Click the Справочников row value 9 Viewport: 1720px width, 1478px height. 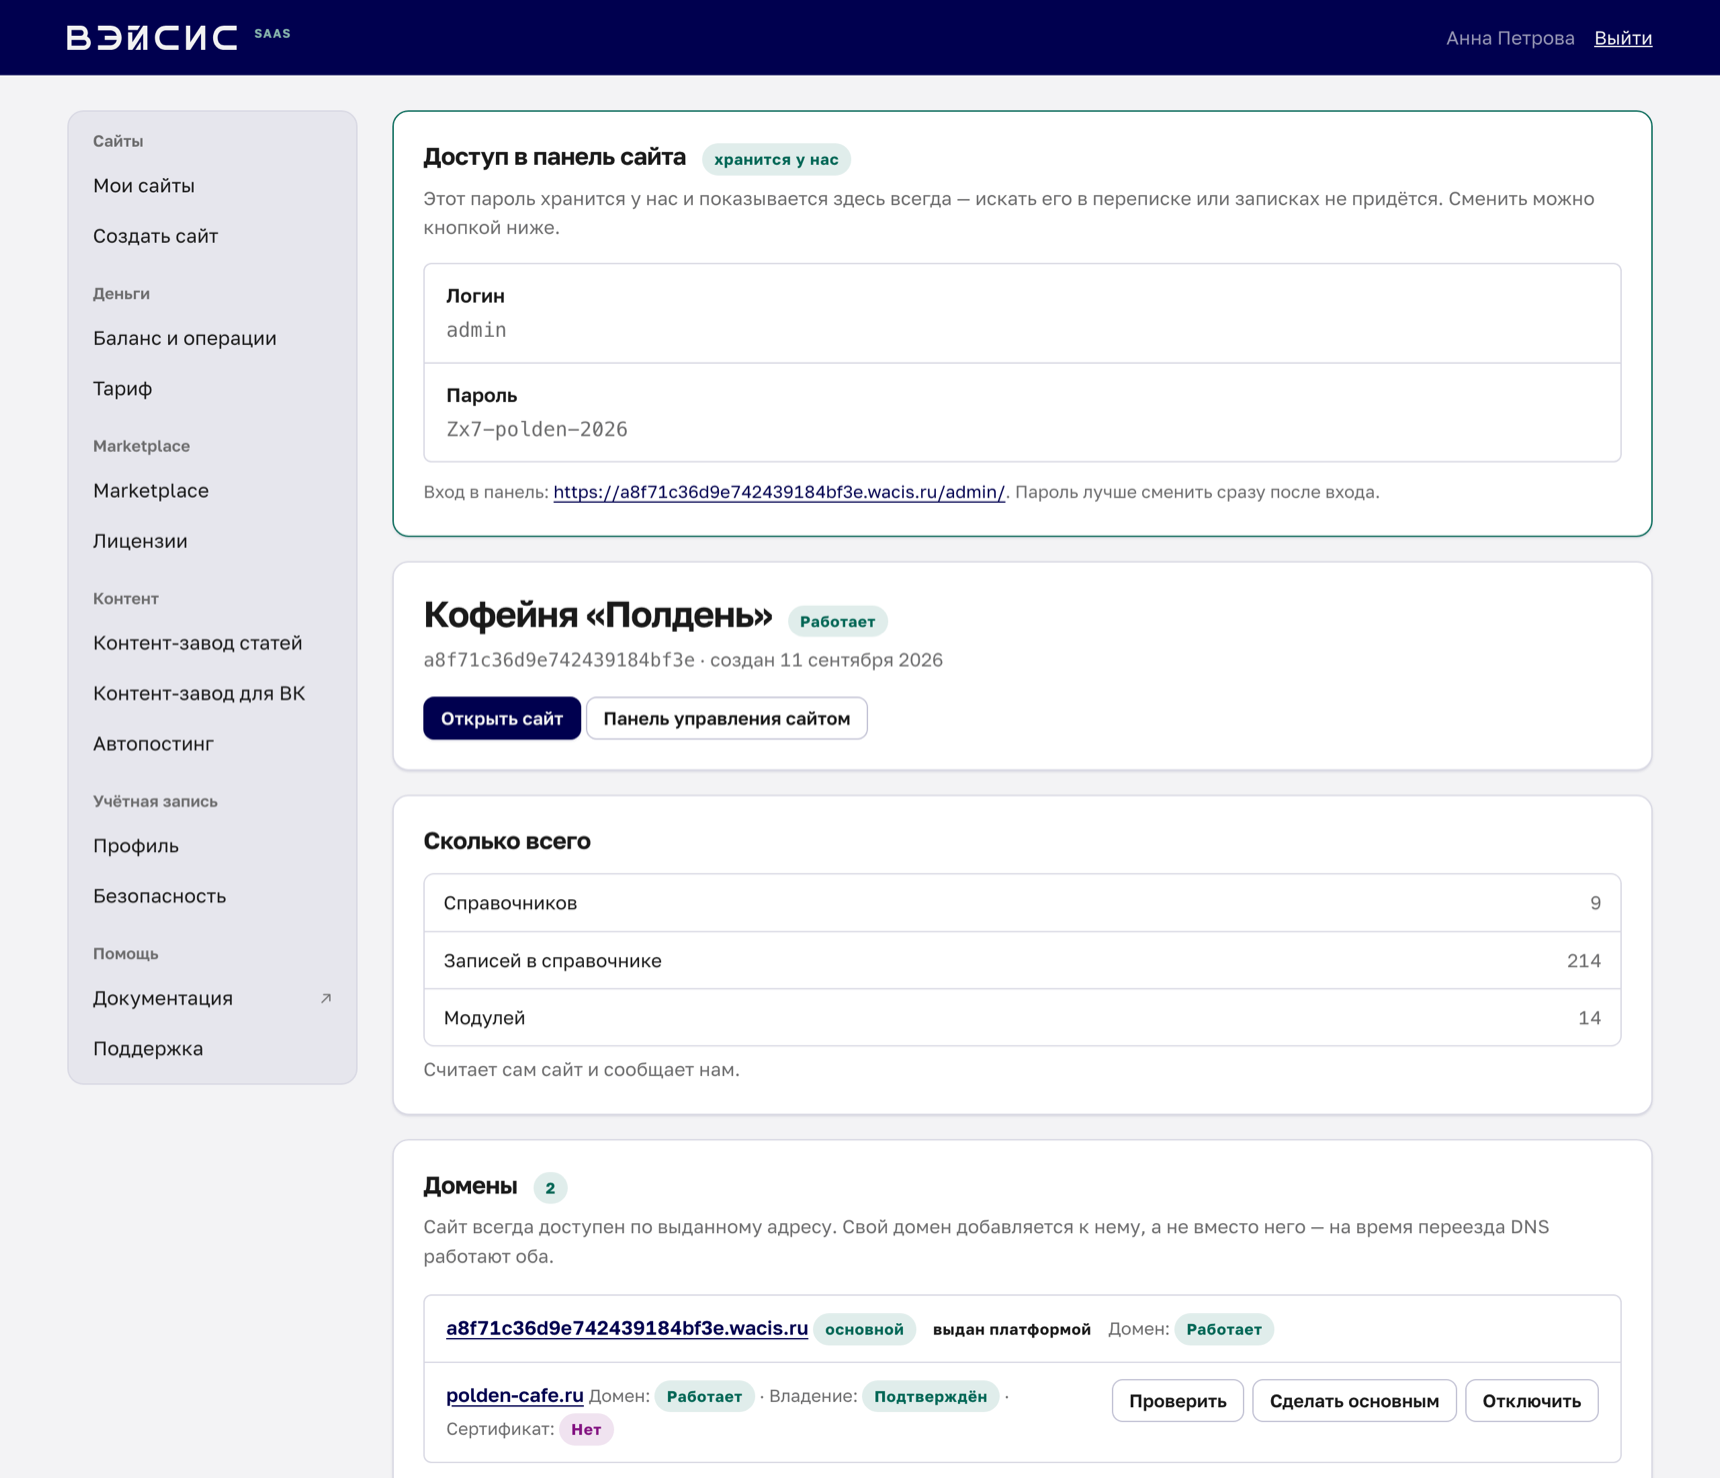coord(1595,903)
